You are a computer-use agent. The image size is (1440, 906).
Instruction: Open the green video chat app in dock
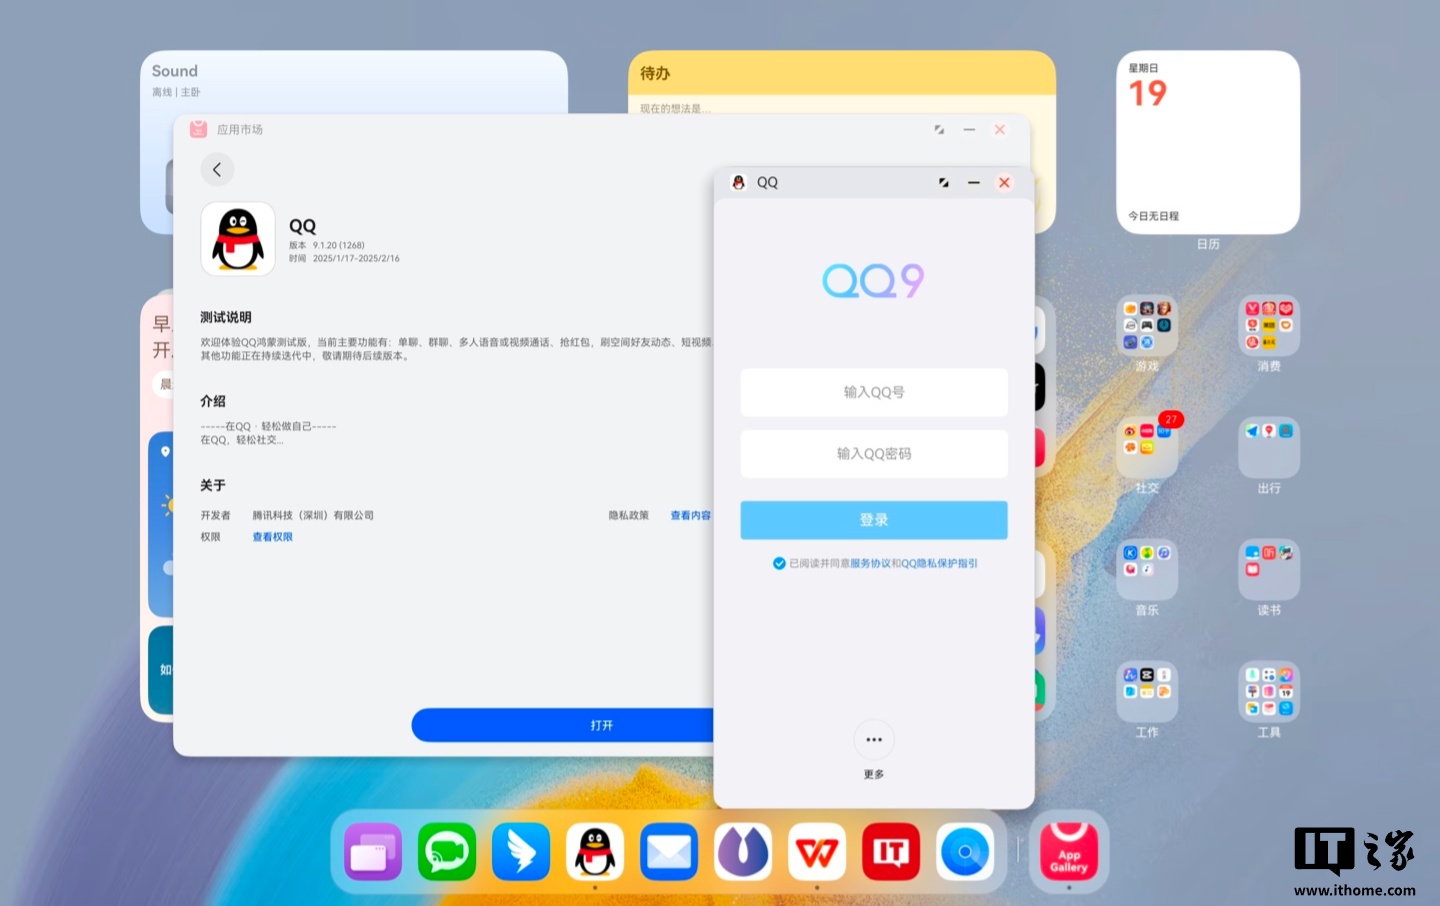click(447, 852)
